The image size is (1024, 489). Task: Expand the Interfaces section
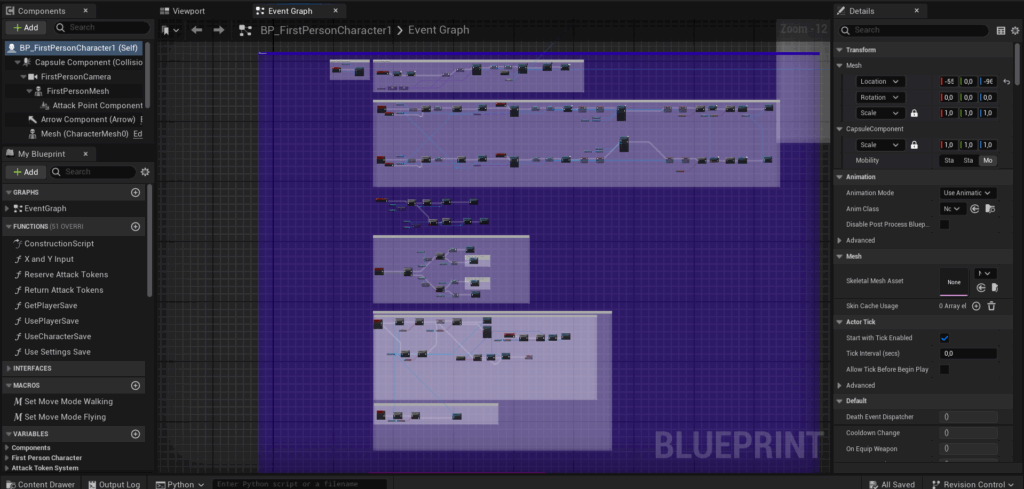point(8,368)
